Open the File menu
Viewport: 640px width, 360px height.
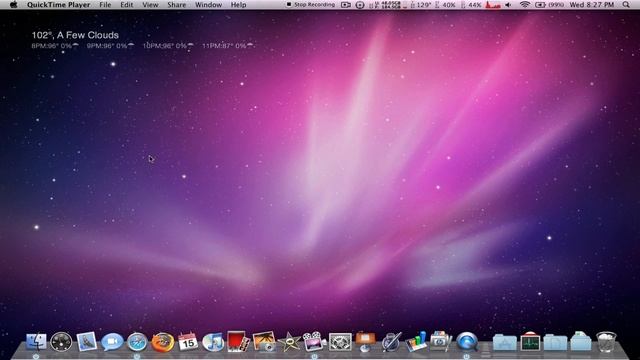pos(105,5)
